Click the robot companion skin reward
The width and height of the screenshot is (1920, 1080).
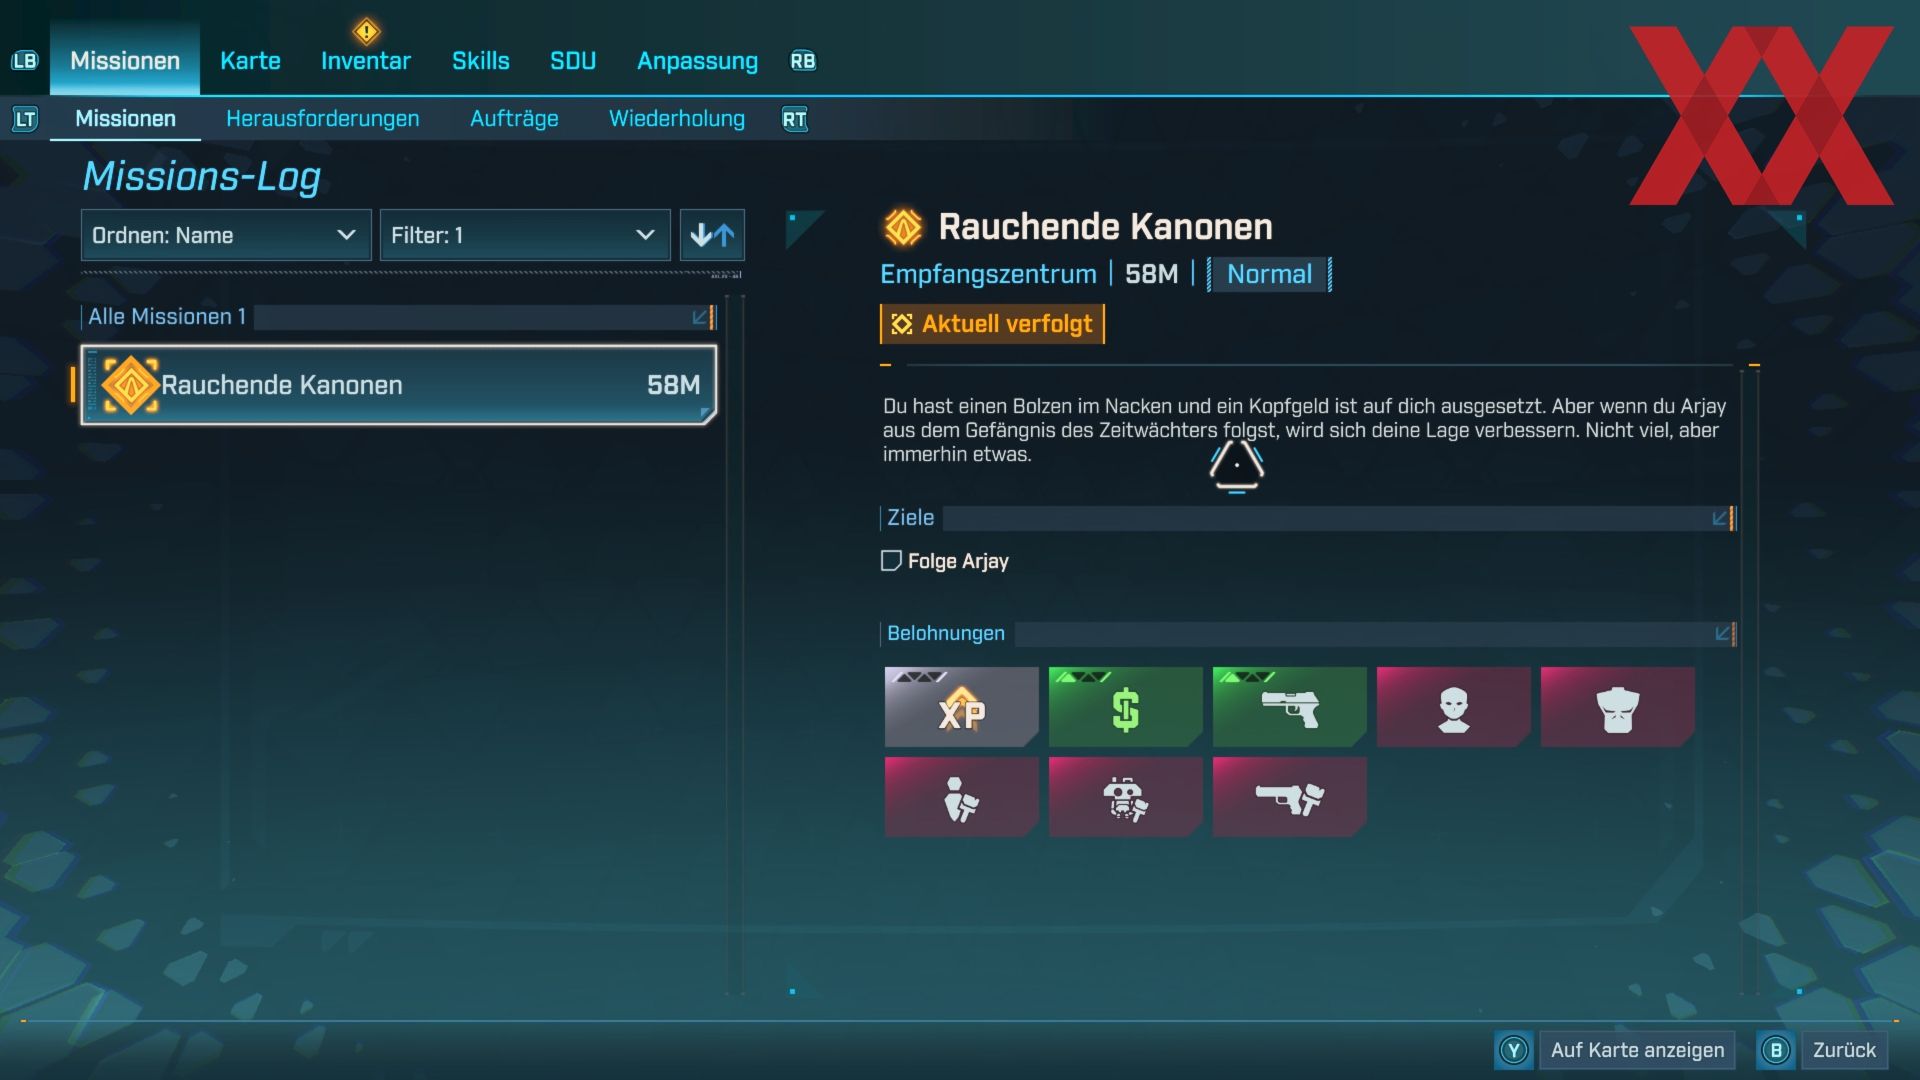(x=1125, y=797)
